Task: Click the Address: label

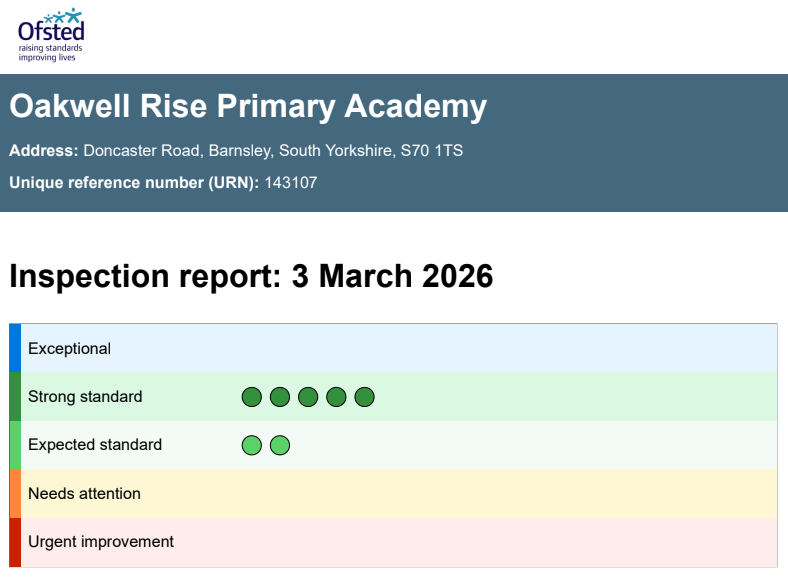Action: (44, 150)
